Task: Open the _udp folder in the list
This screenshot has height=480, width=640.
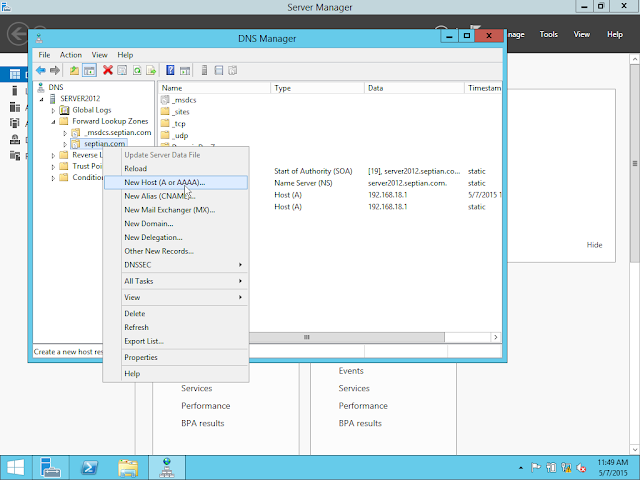Action: click(x=175, y=136)
